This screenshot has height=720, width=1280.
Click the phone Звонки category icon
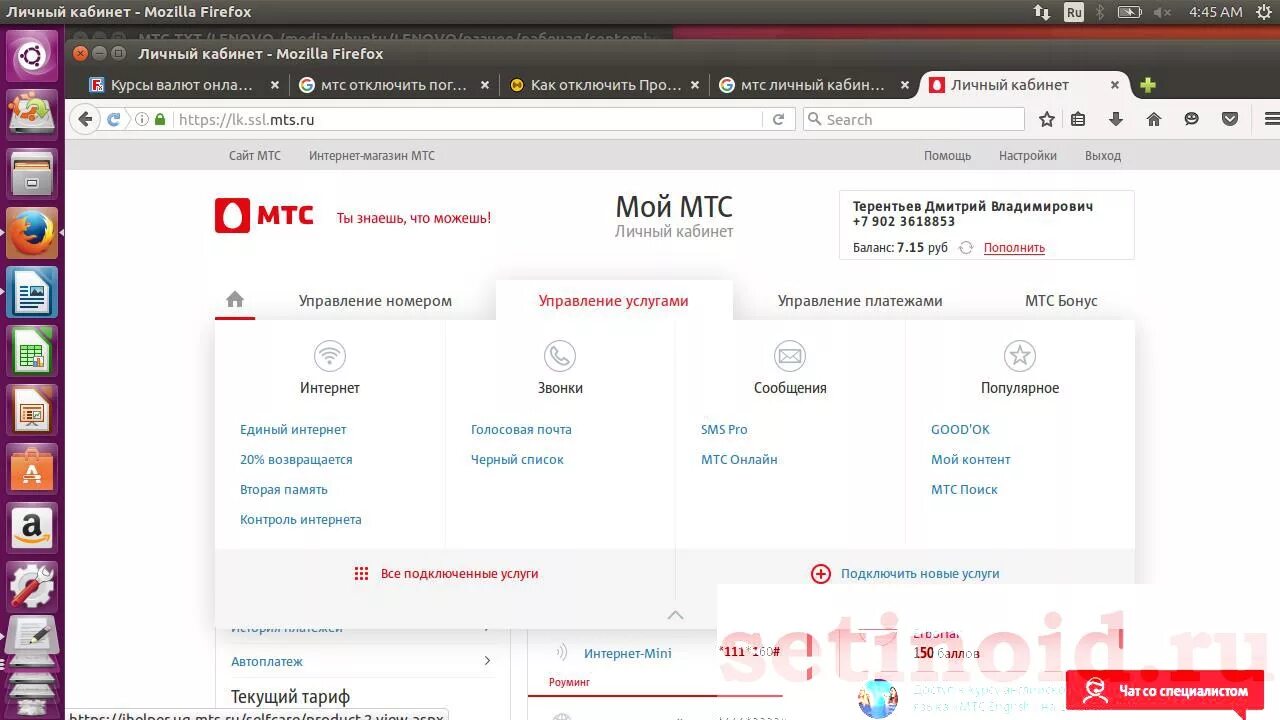pyautogui.click(x=560, y=355)
